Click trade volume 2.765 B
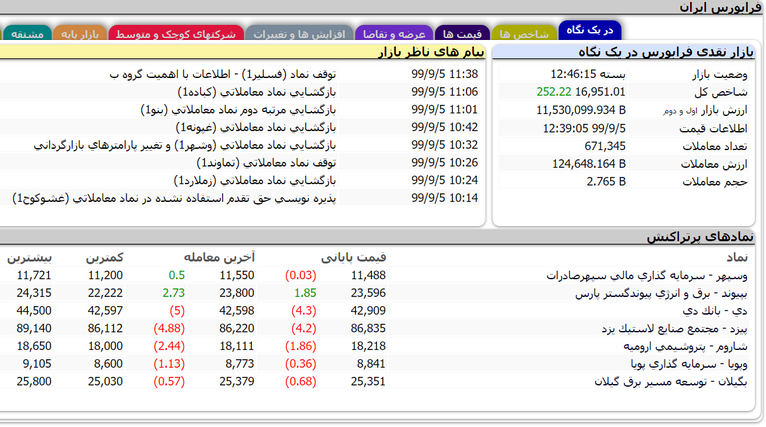The width and height of the screenshot is (766, 427). (x=606, y=181)
